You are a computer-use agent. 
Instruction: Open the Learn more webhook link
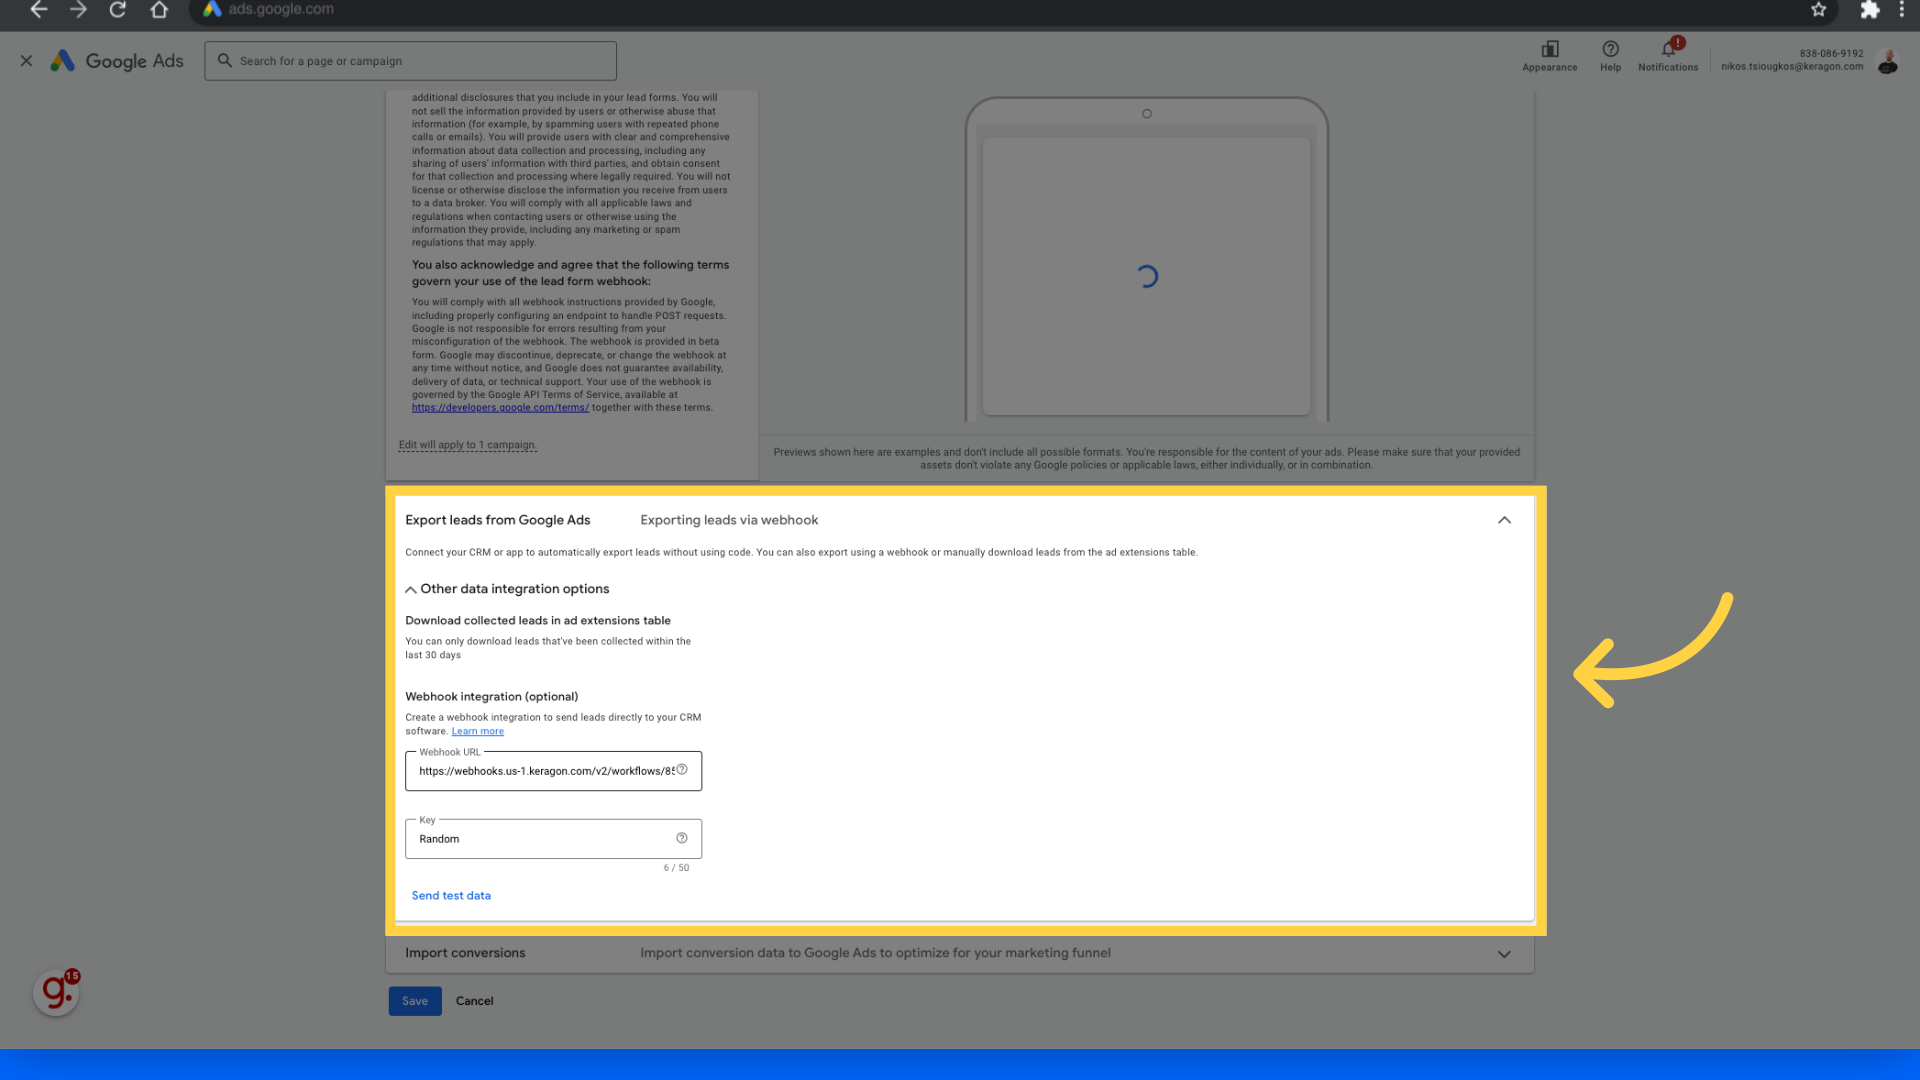pyautogui.click(x=478, y=732)
